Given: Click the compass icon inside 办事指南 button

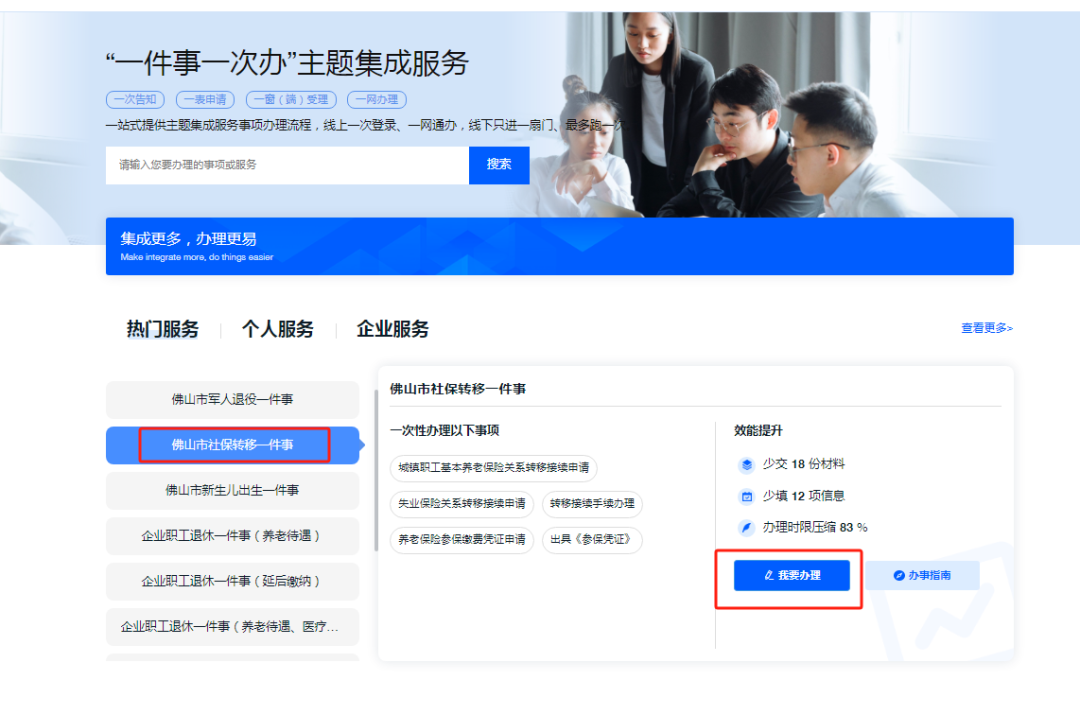Looking at the screenshot, I should click(x=898, y=575).
